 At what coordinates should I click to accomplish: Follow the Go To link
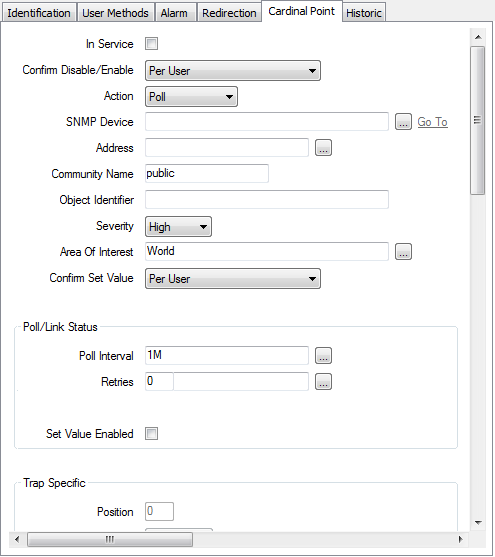point(432,122)
